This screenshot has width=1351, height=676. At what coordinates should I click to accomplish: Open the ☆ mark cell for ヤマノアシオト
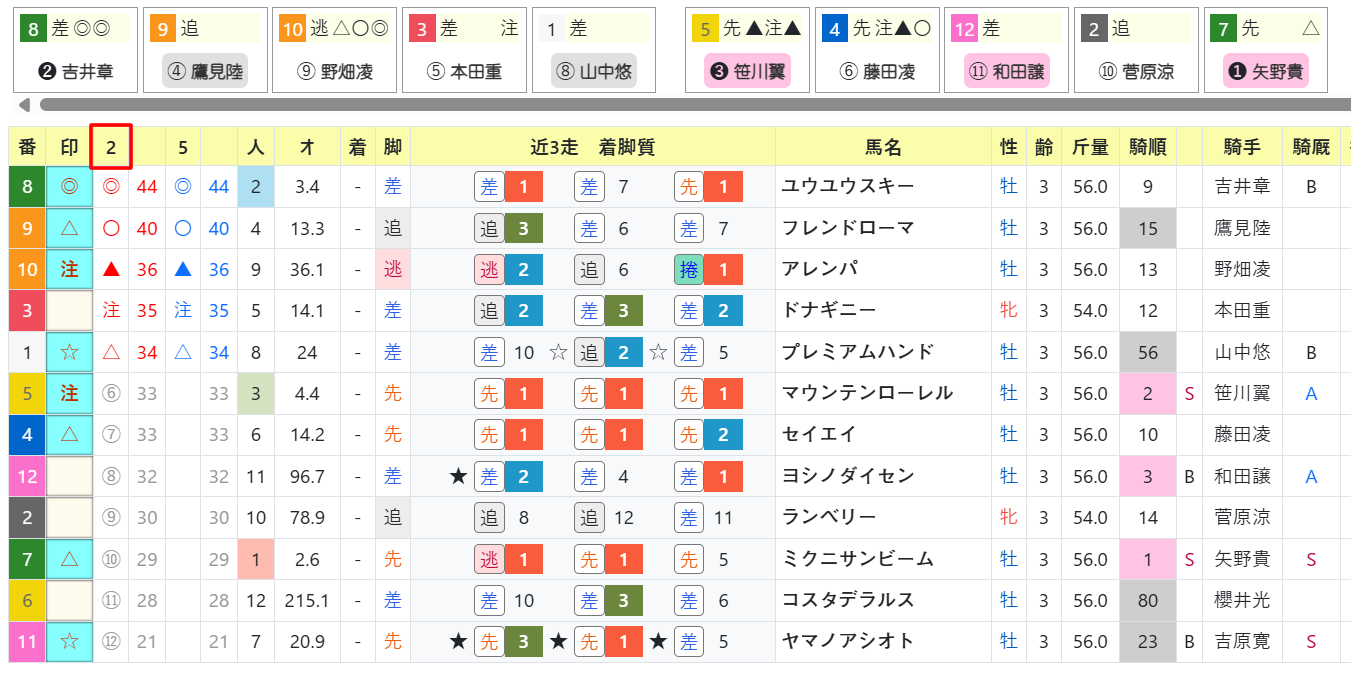(70, 641)
